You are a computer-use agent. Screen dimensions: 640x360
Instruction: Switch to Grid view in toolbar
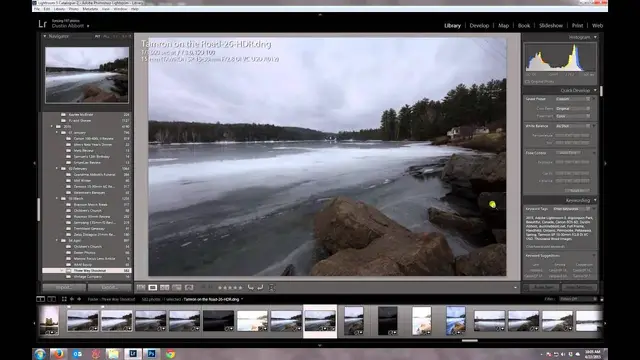click(141, 288)
